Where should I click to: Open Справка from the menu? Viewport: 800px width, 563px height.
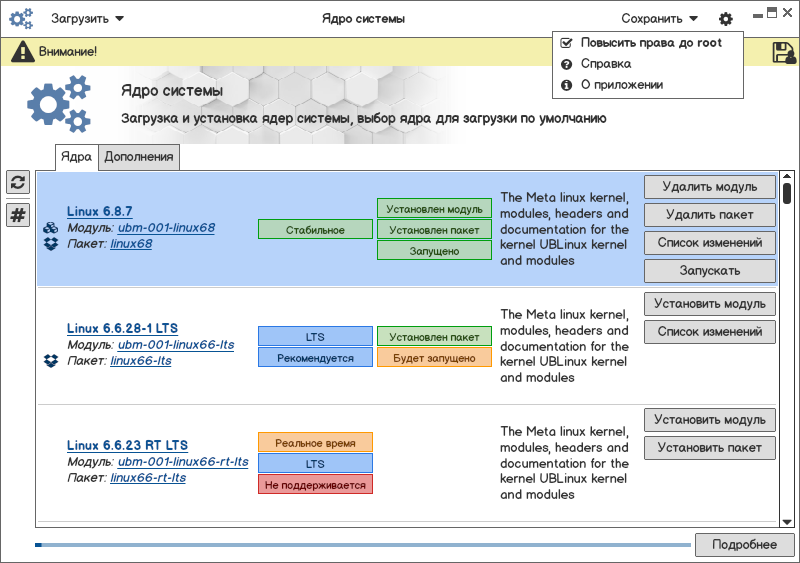606,64
